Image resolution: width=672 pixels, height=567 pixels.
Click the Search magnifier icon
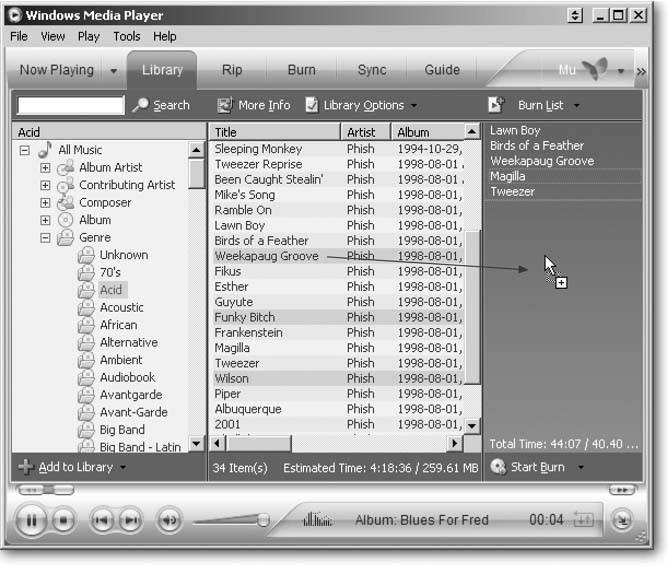pos(141,105)
